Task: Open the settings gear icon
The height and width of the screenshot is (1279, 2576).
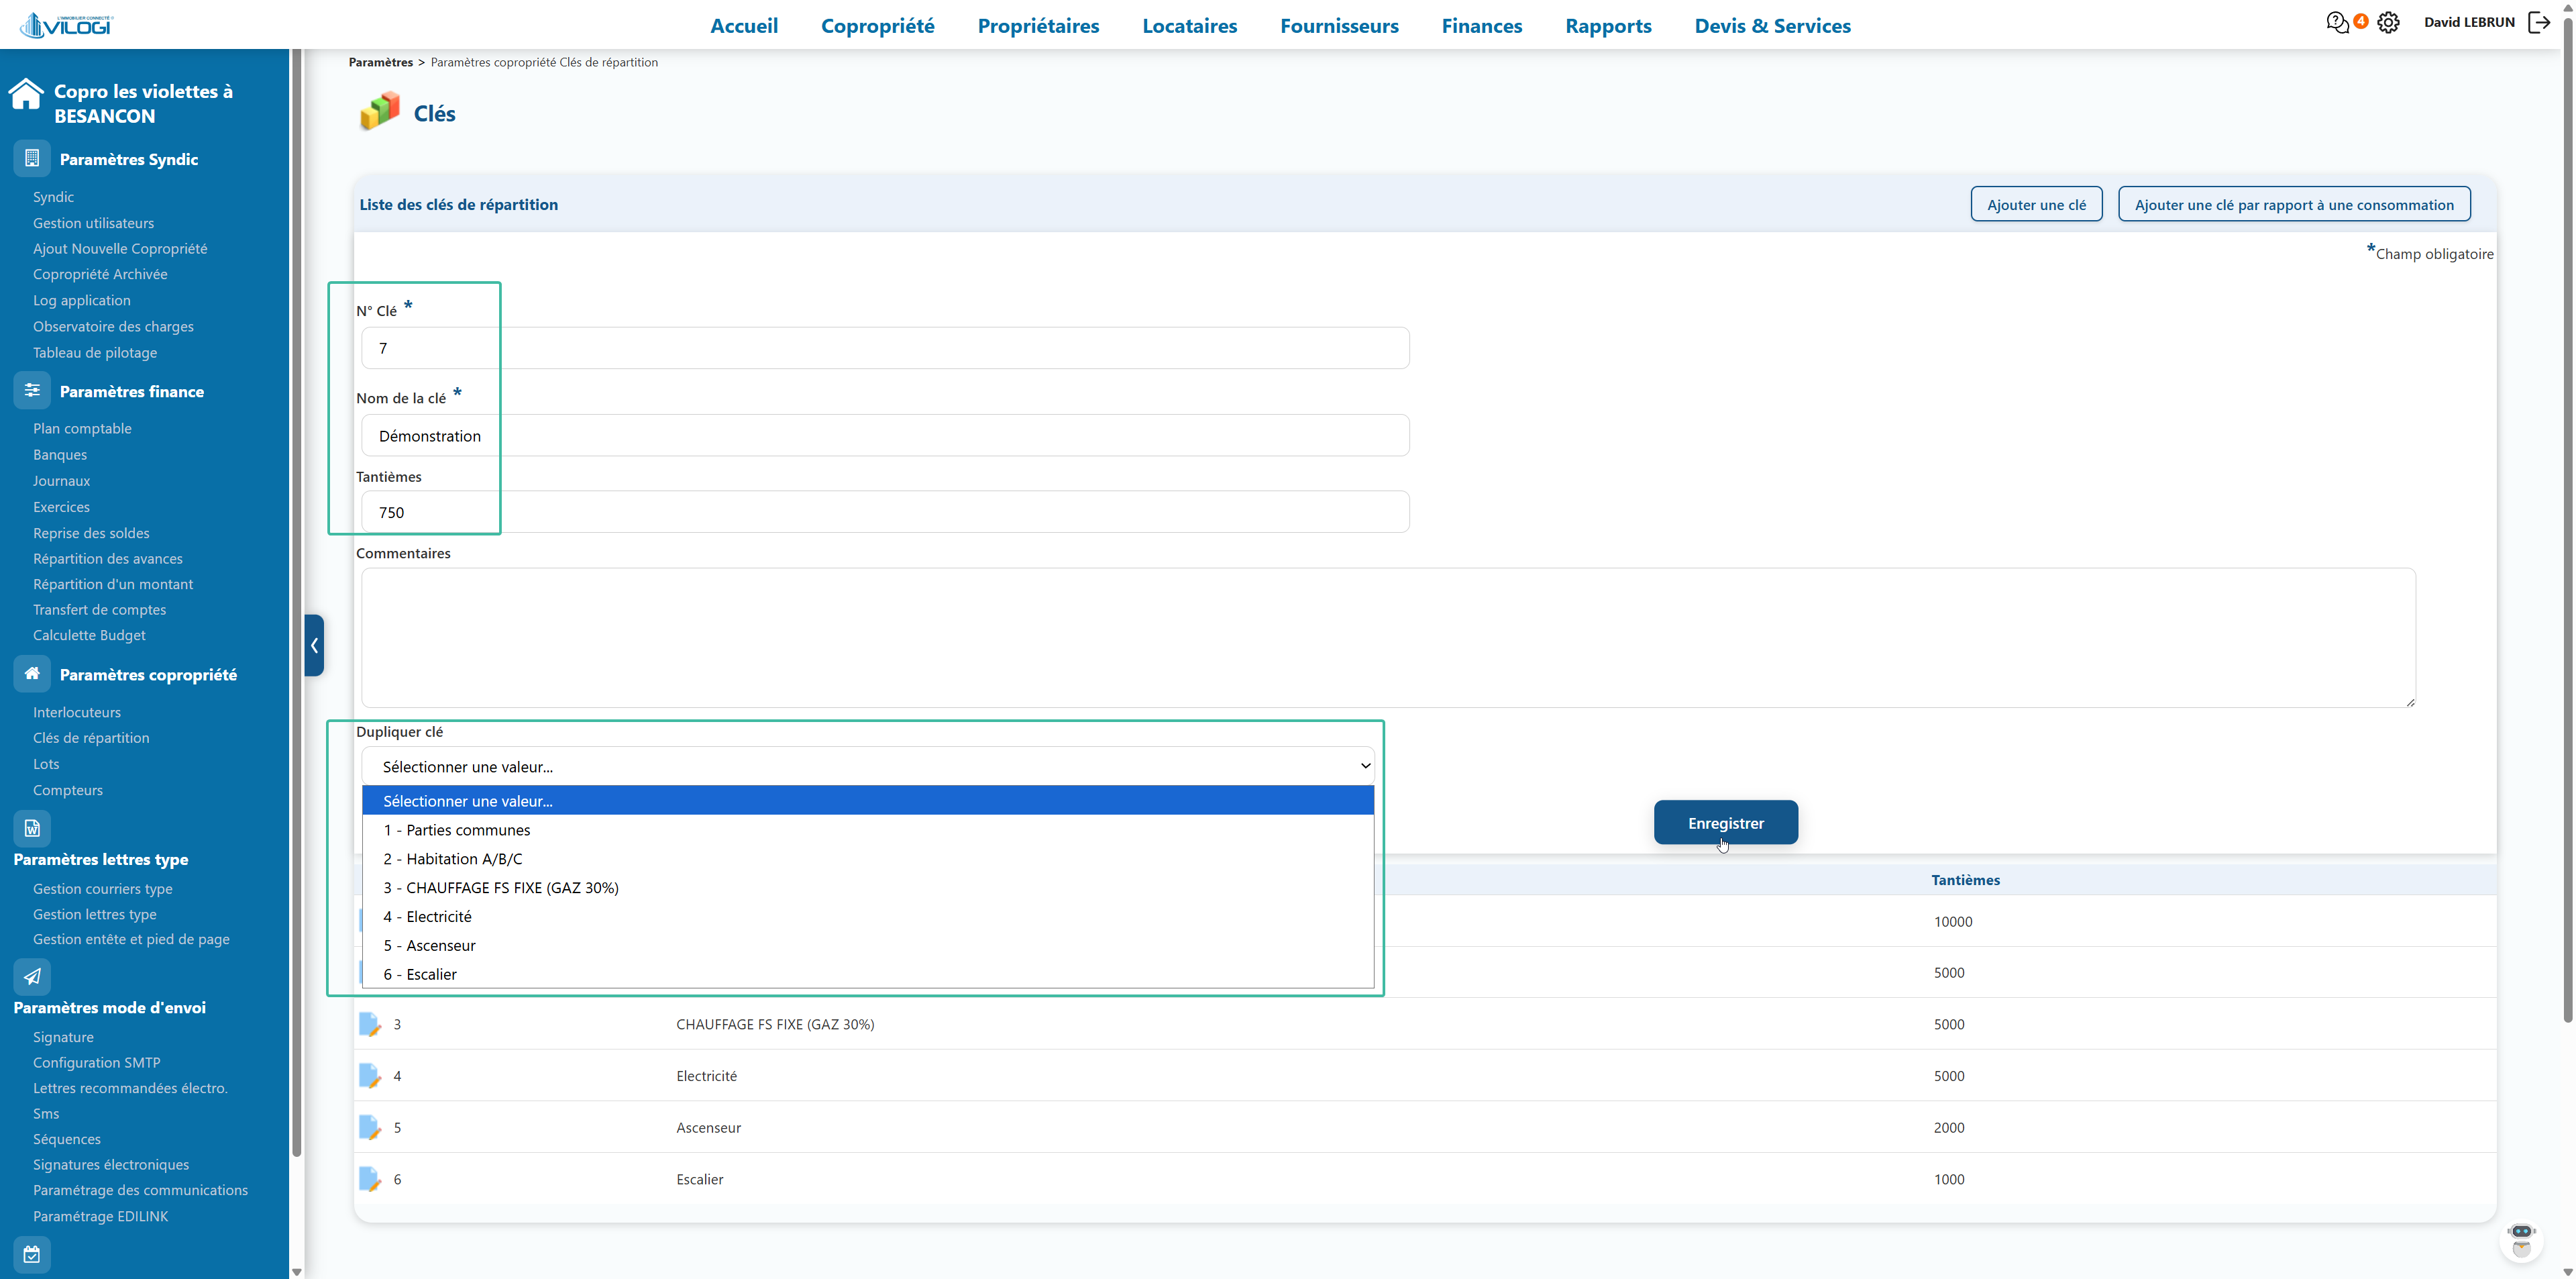Action: [x=2388, y=22]
